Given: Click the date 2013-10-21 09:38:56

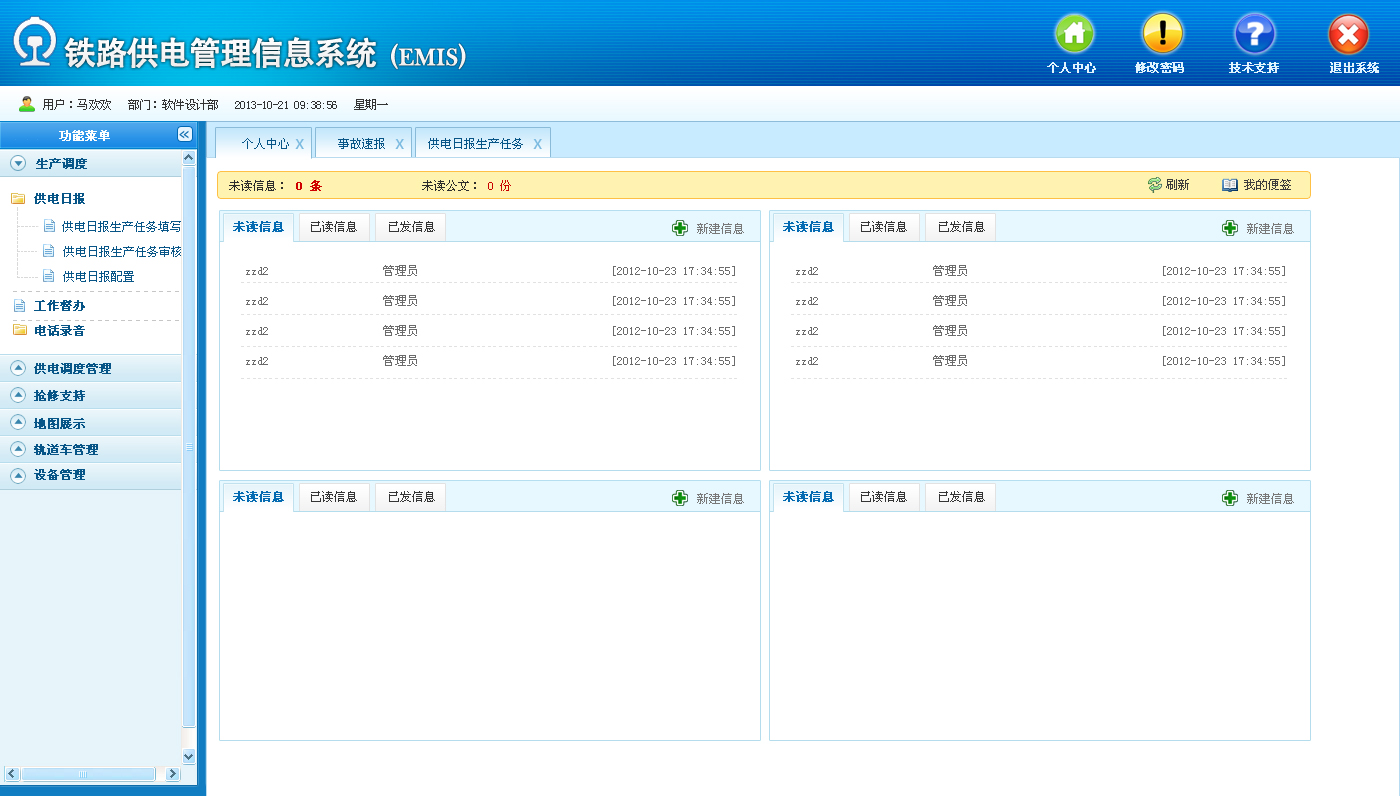Looking at the screenshot, I should pos(285,105).
